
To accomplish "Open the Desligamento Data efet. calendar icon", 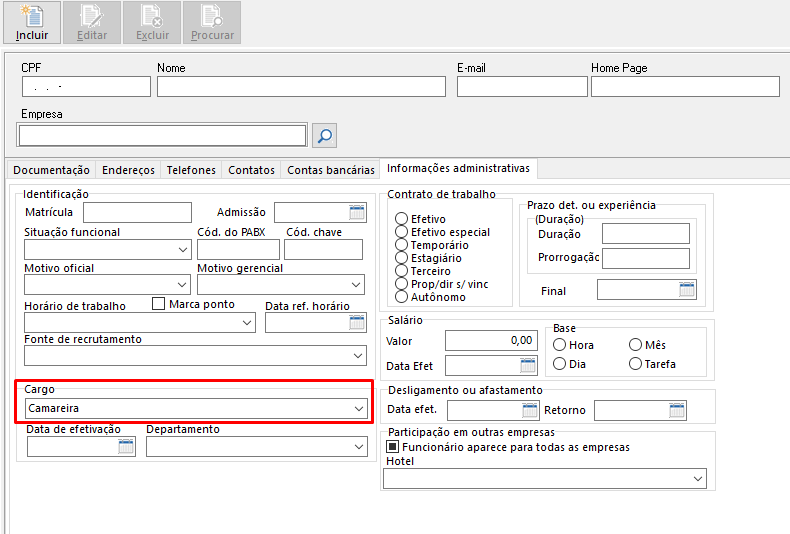I will (530, 410).
